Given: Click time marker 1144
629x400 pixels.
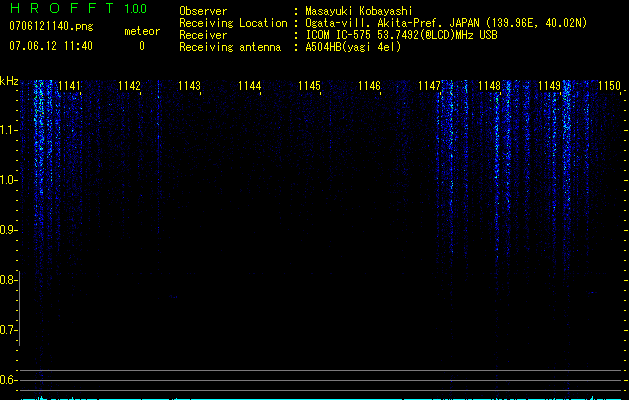Looking at the screenshot, I should click(x=249, y=86).
